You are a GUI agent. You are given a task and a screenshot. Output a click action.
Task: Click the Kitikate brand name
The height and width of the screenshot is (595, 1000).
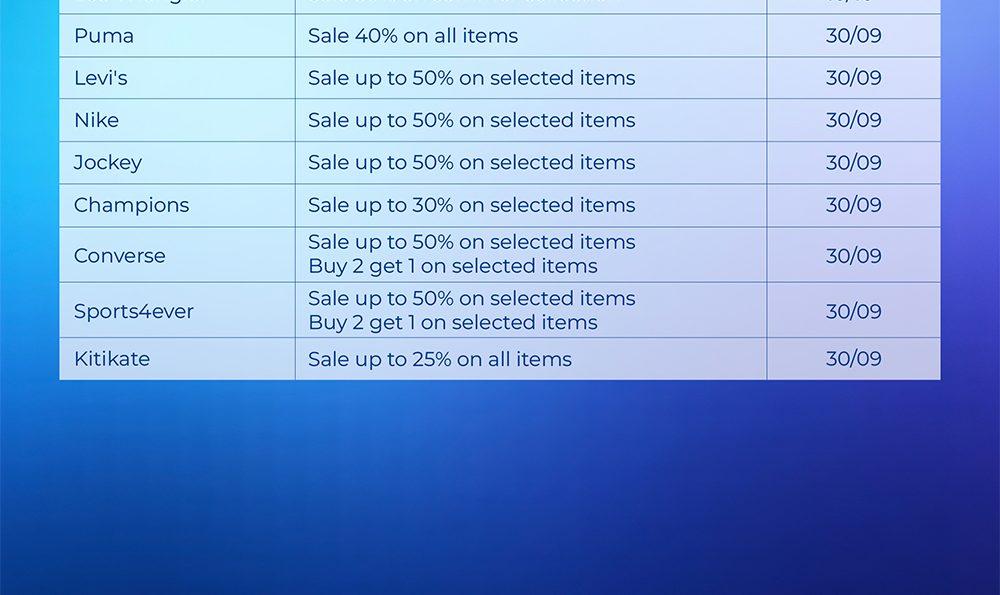pos(112,359)
